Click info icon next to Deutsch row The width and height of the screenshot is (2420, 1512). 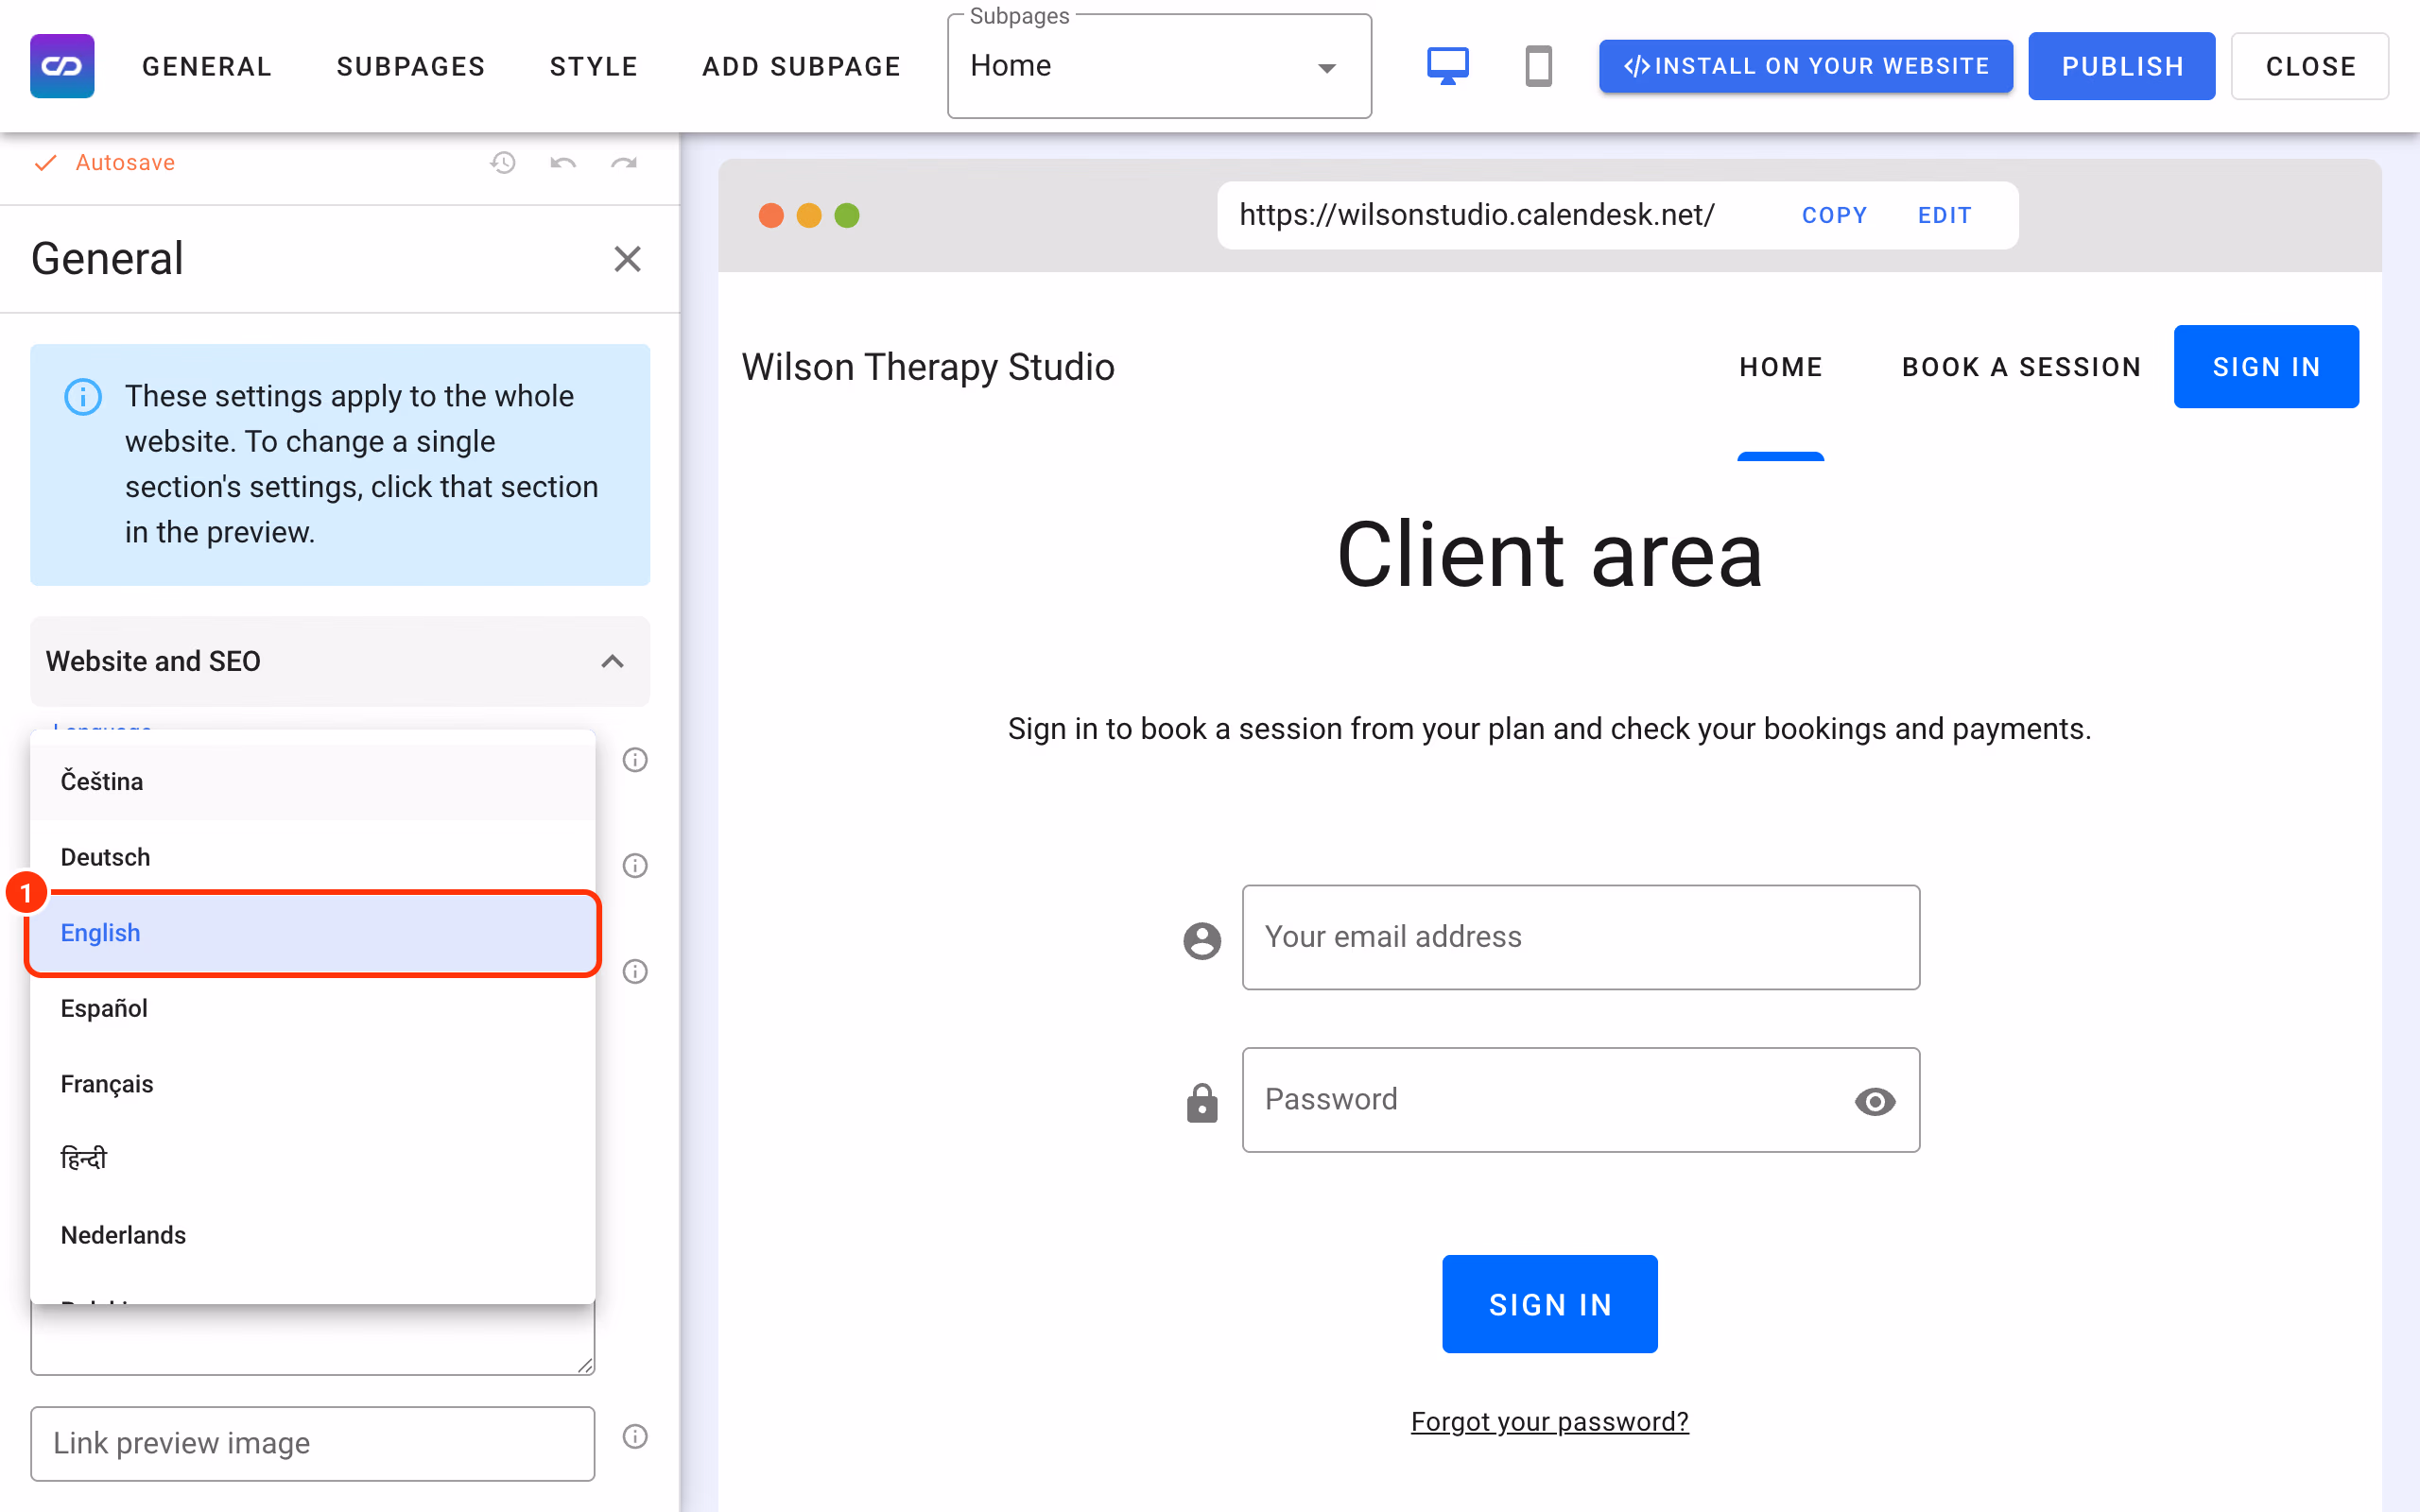635,866
